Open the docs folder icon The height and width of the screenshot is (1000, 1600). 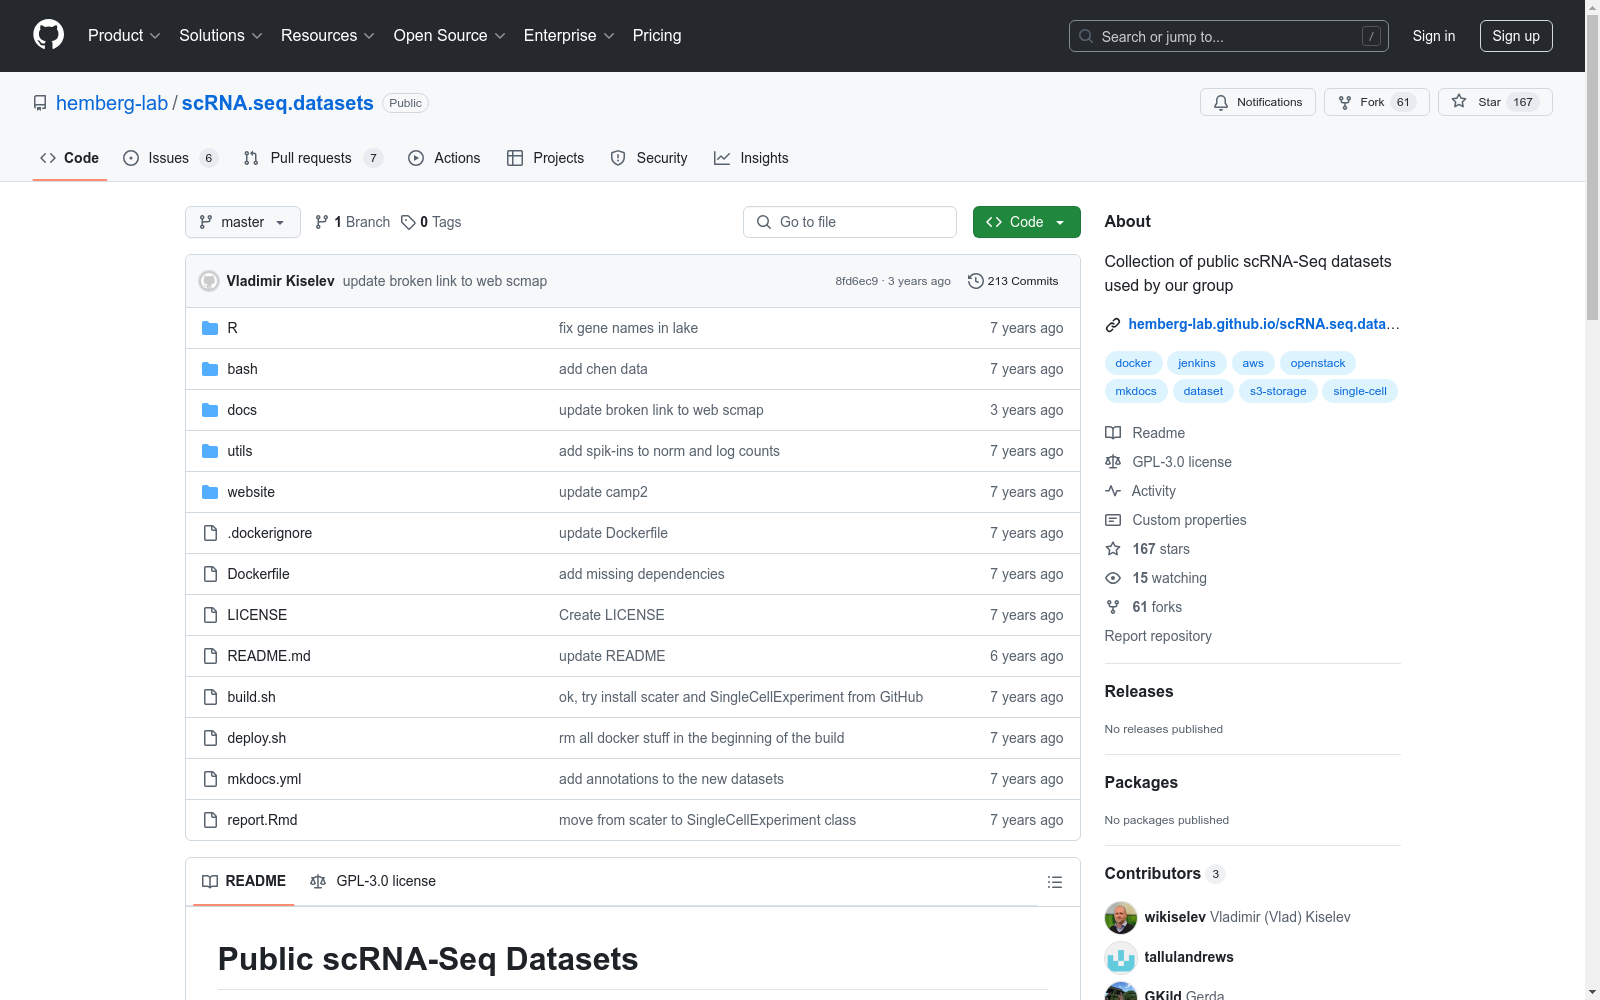pyautogui.click(x=210, y=410)
